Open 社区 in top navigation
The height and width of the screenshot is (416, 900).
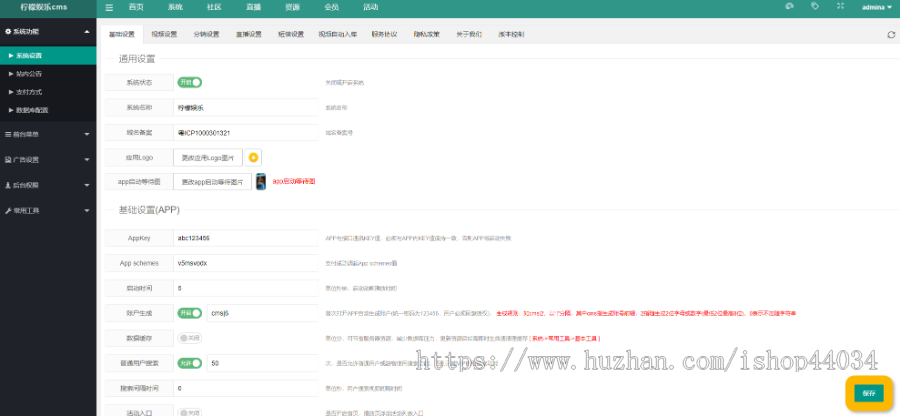click(214, 7)
